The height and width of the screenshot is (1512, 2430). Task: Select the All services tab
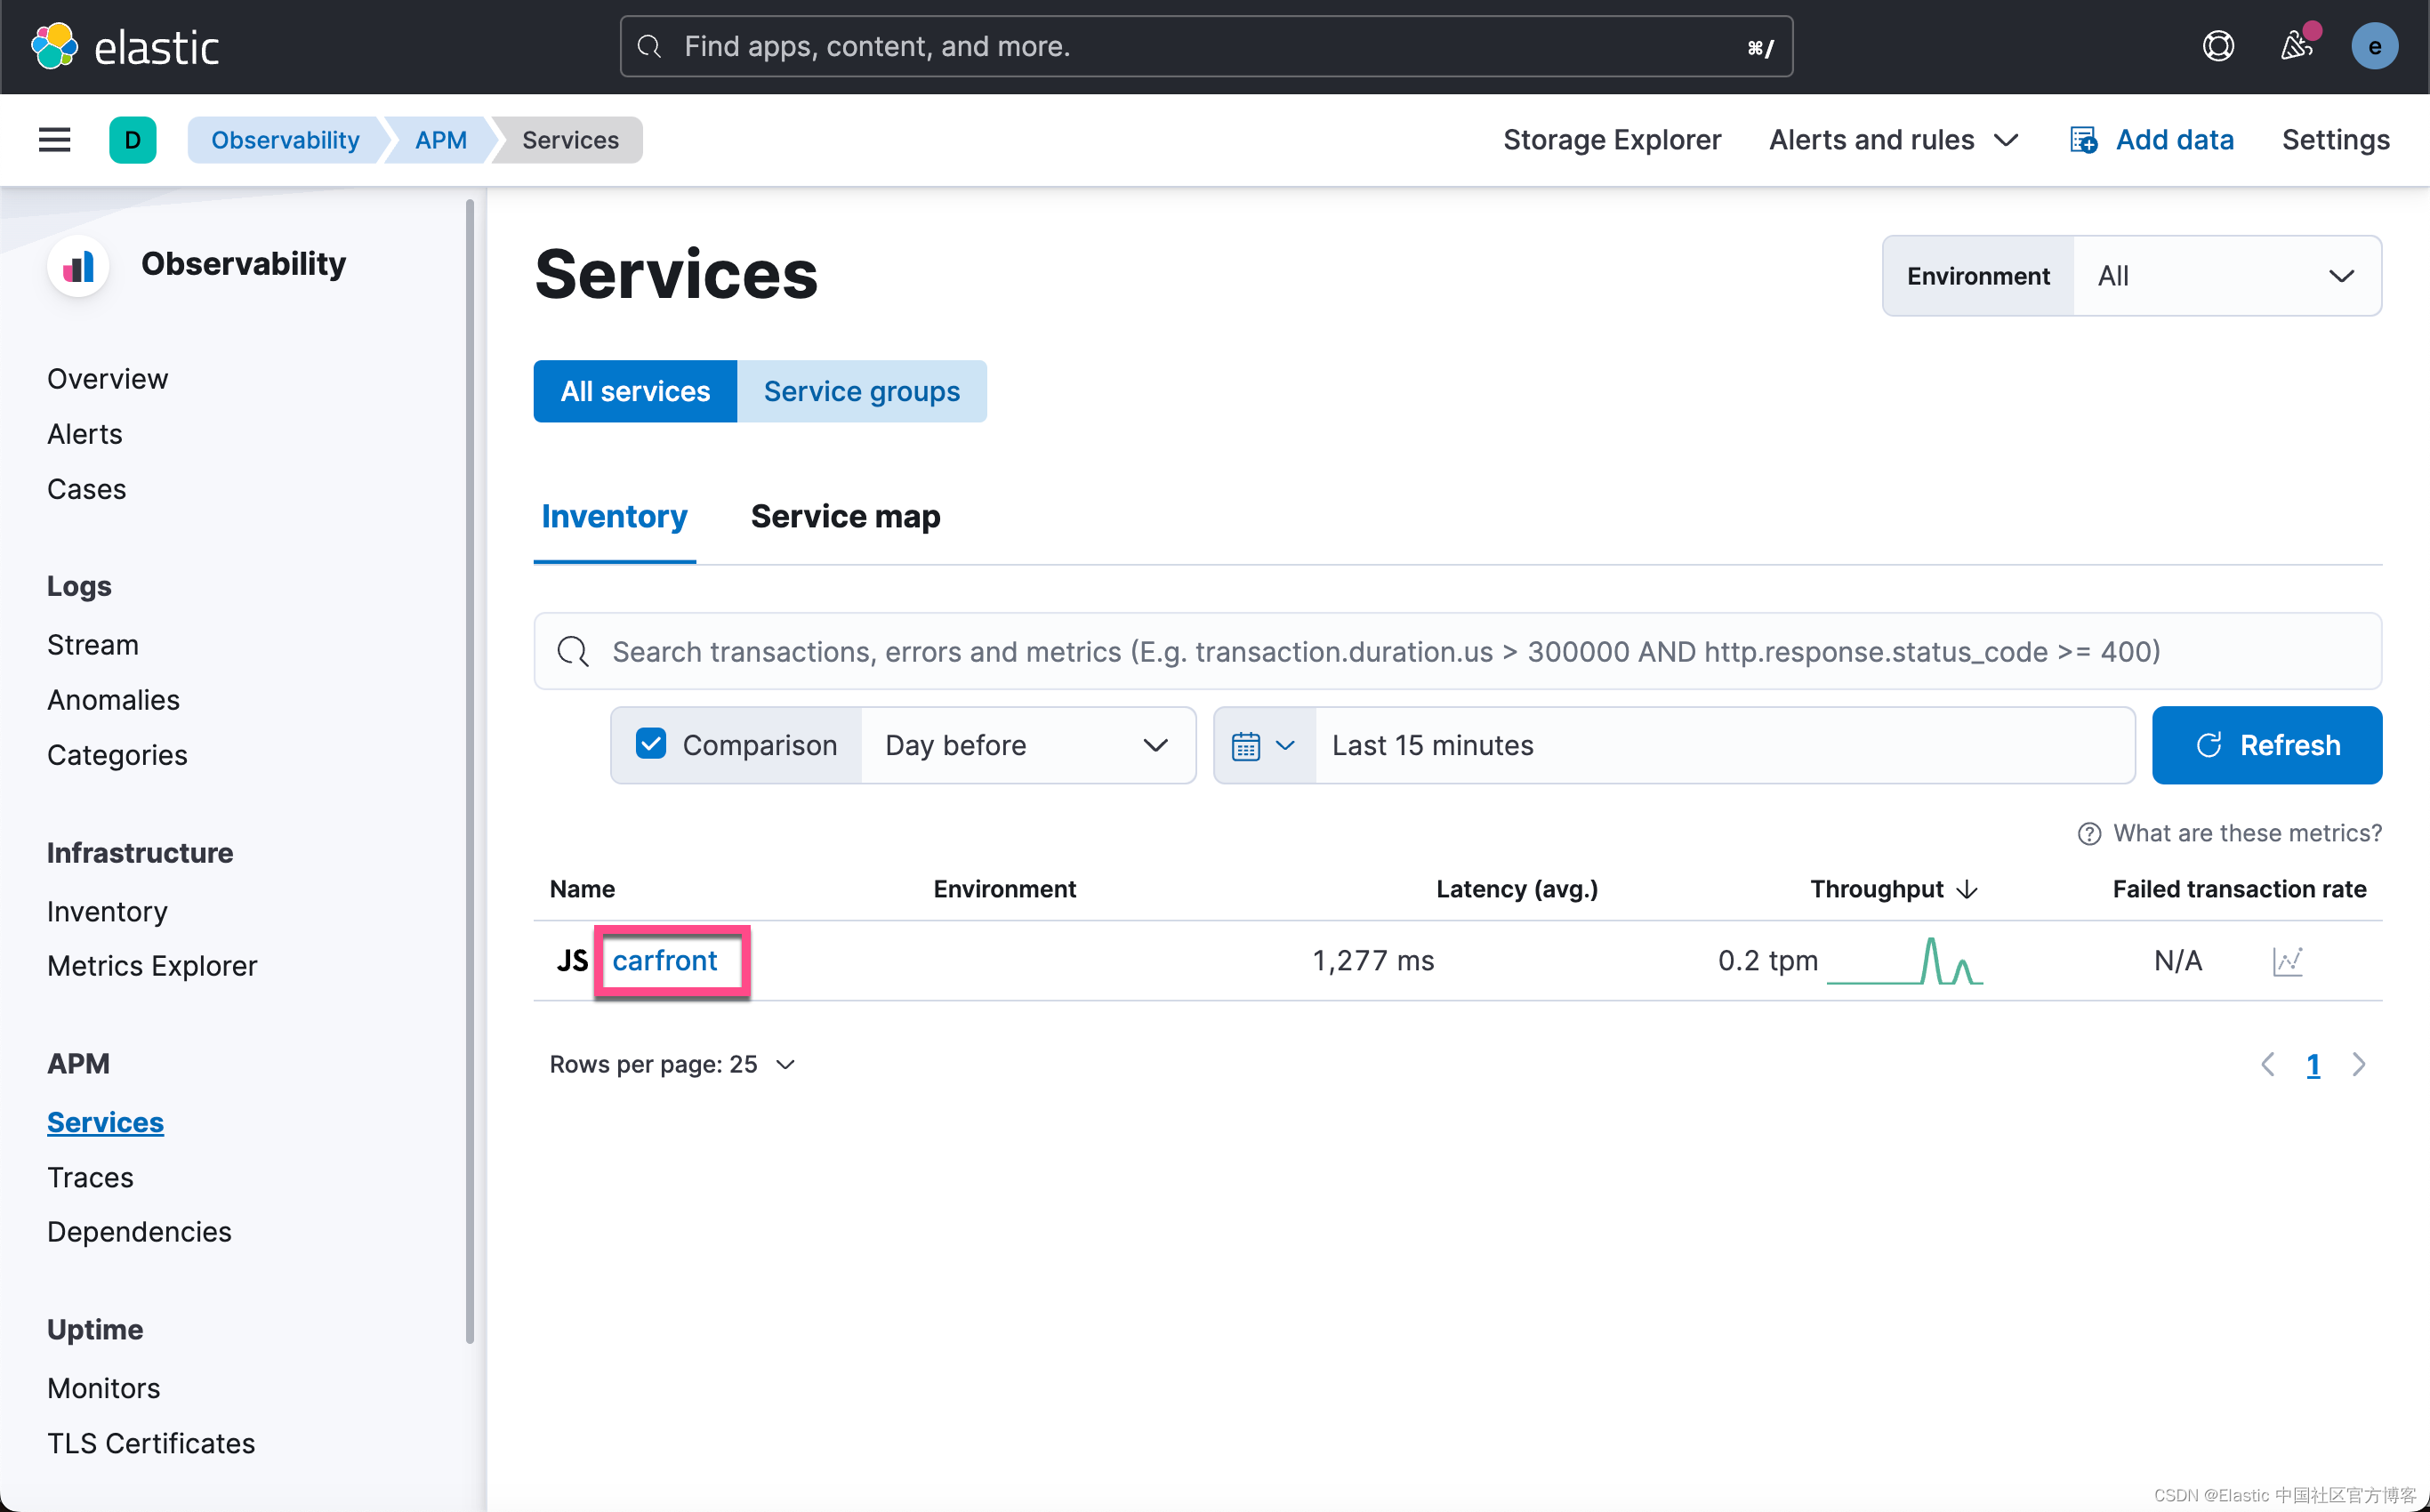pos(635,392)
